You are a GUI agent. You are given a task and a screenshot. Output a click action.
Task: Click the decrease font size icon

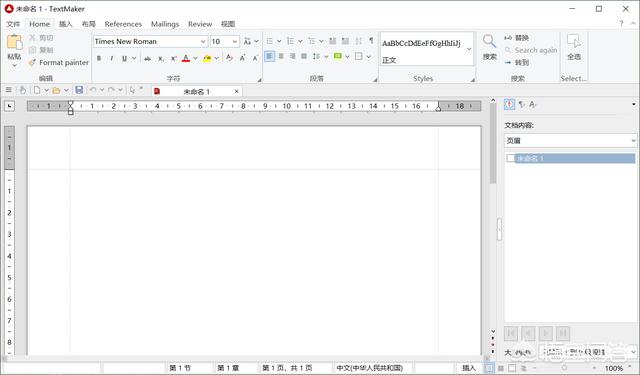(255, 58)
